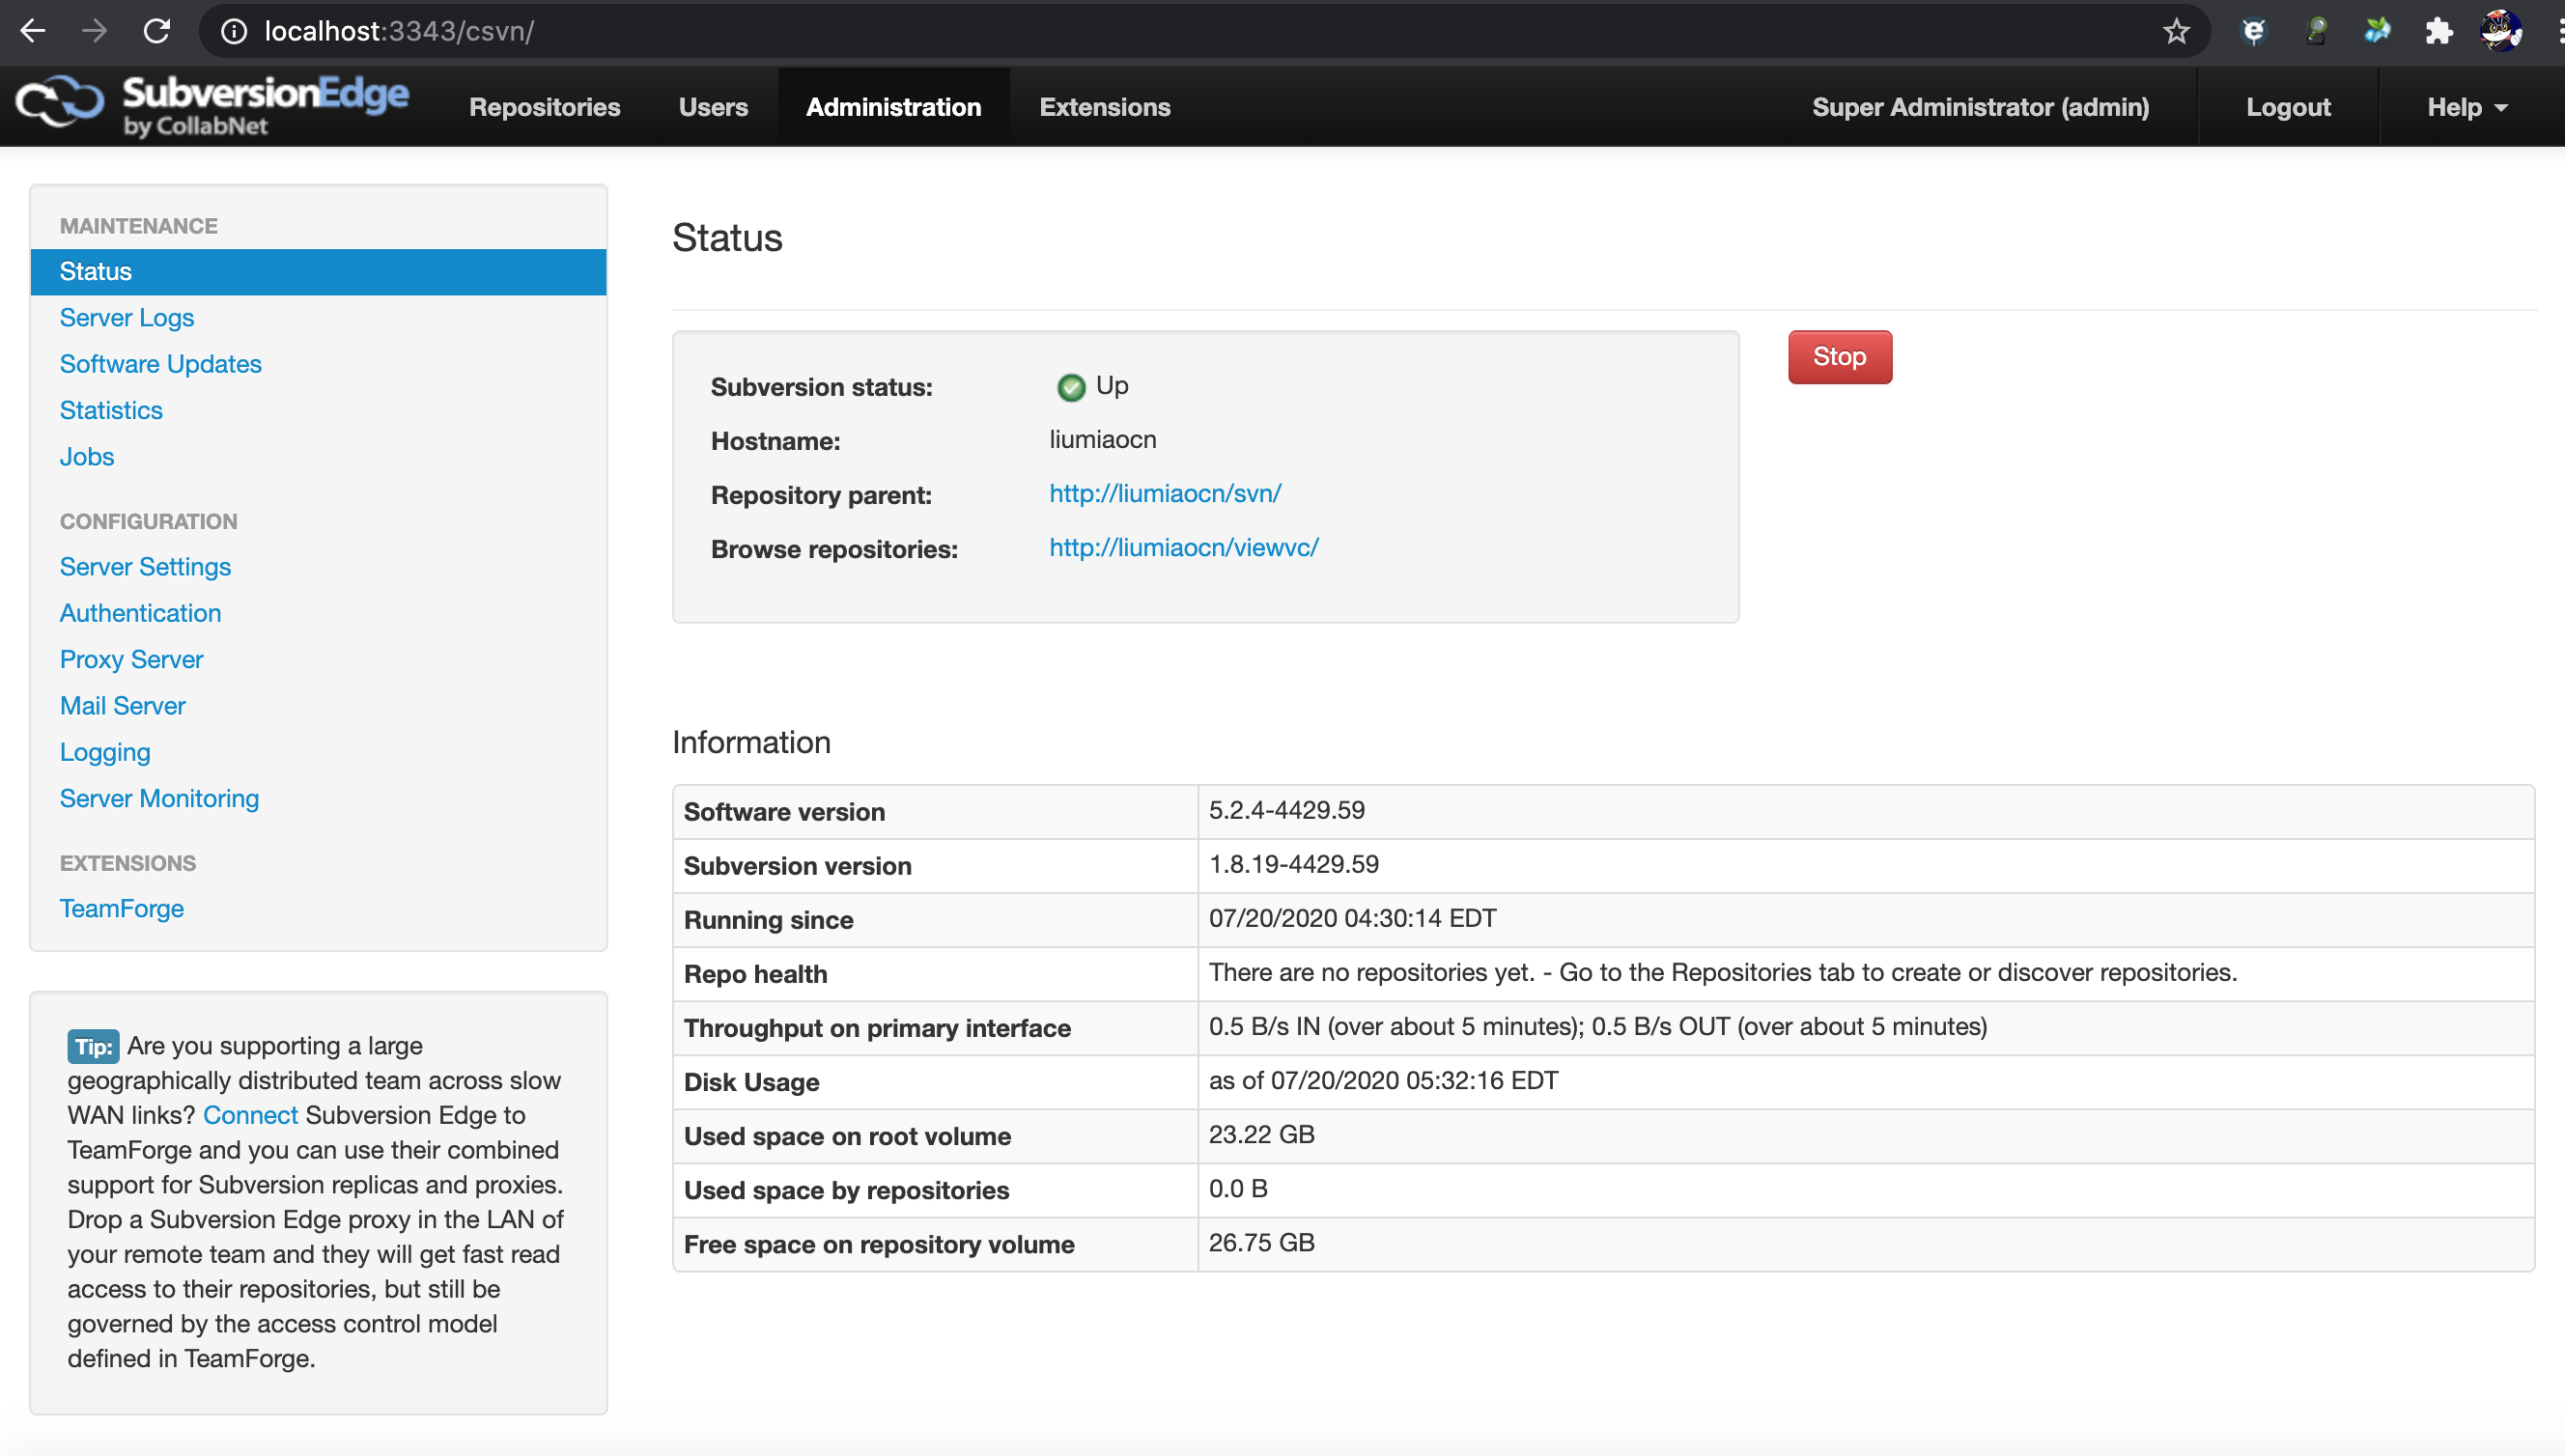Open the Users tab
Image resolution: width=2565 pixels, height=1456 pixels.
pyautogui.click(x=713, y=106)
